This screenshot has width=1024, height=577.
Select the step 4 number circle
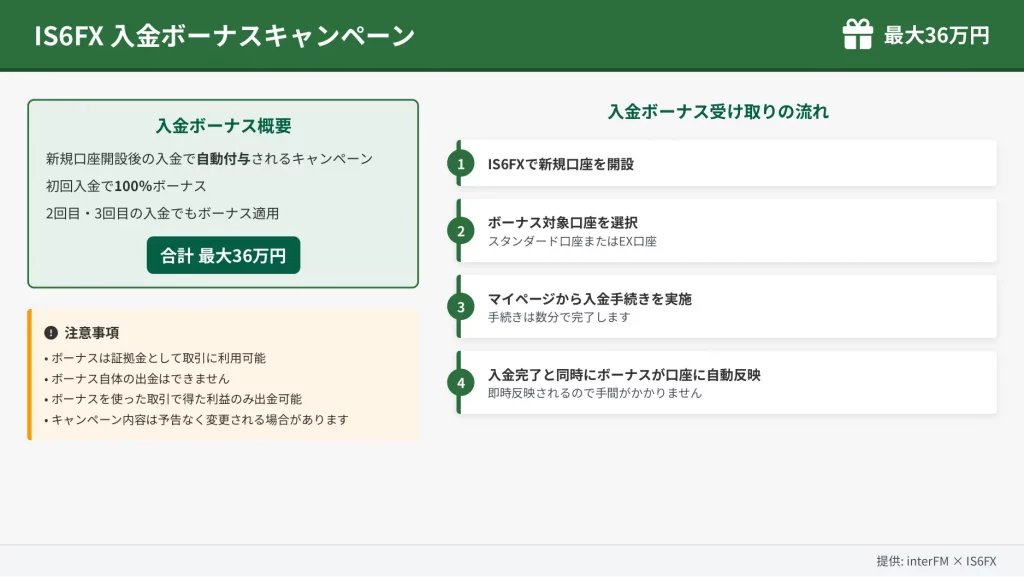pyautogui.click(x=461, y=383)
